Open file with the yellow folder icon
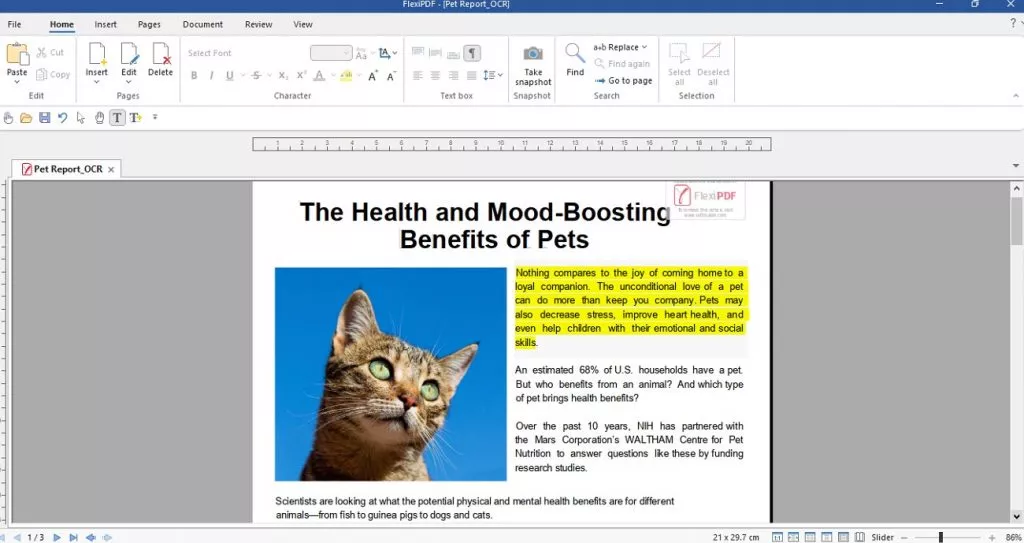Screen dimensions: 1024x543 pyautogui.click(x=26, y=118)
